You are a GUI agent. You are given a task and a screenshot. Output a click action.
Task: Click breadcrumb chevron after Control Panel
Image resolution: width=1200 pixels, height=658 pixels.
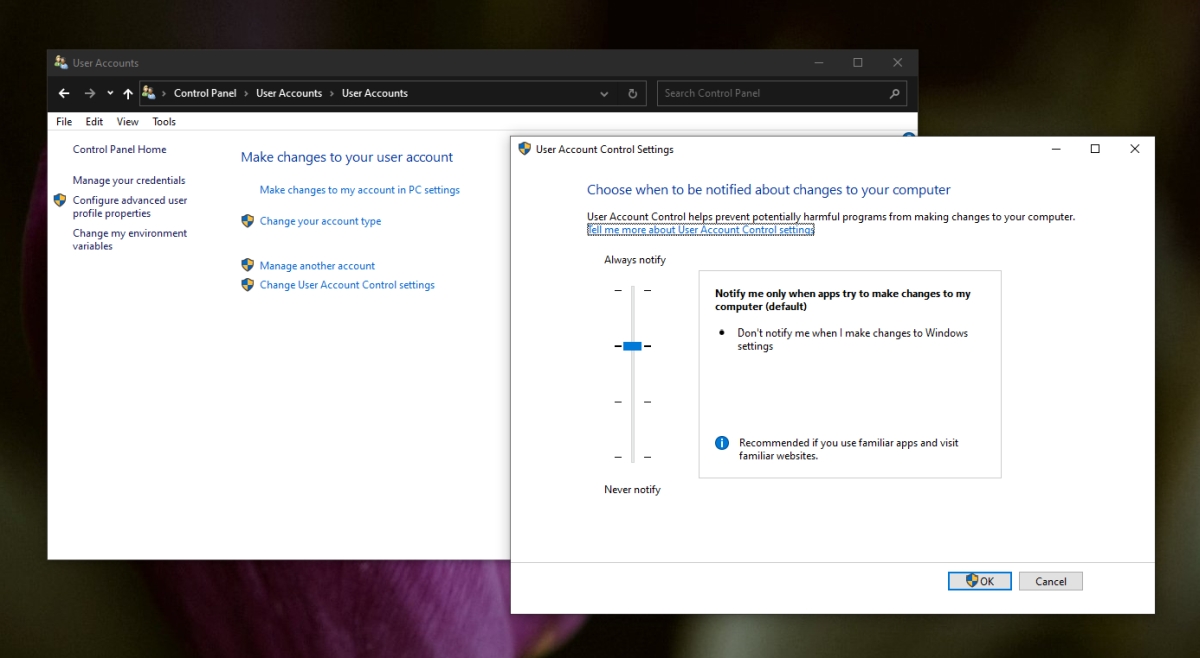pyautogui.click(x=246, y=93)
